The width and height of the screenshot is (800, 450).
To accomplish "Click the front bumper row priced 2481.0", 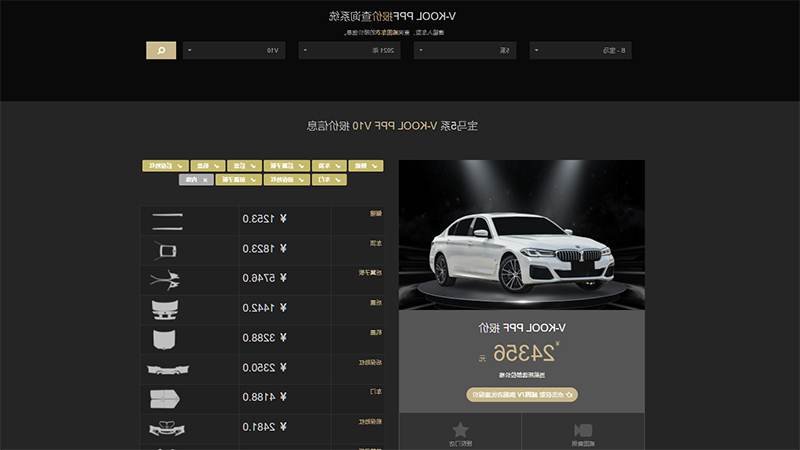I will coord(263,429).
